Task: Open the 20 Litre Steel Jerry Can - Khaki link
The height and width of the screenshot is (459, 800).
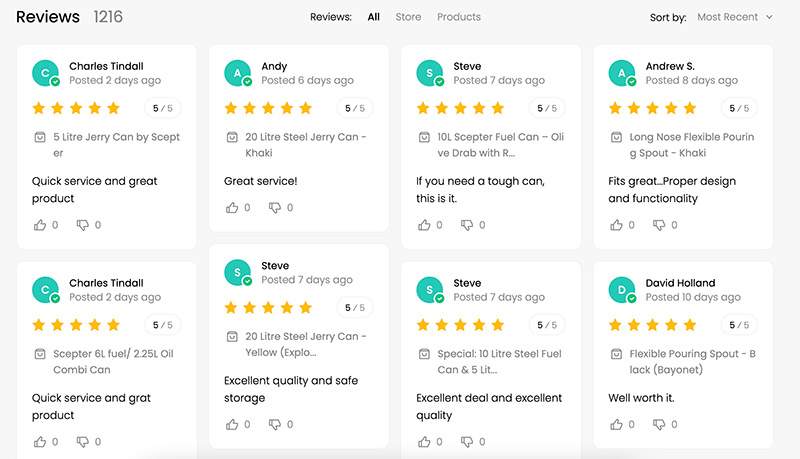Action: 306,145
